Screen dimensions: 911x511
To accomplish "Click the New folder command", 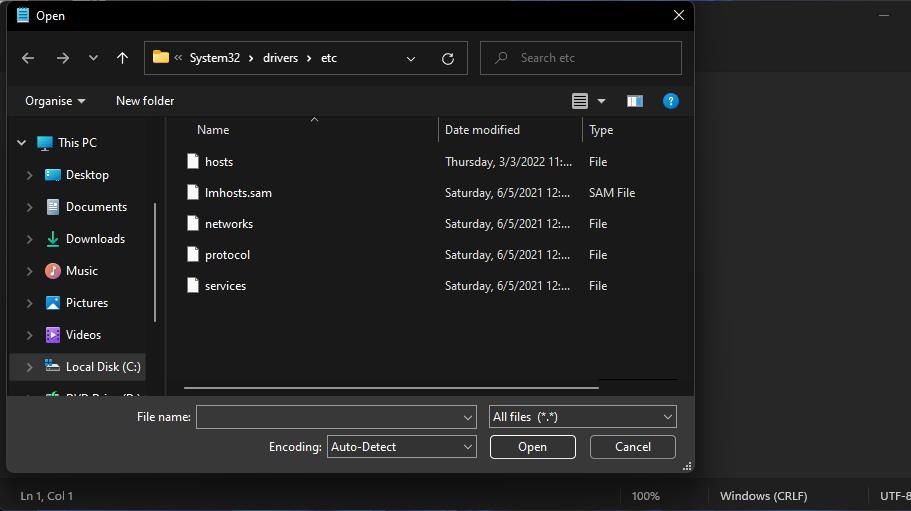I will (145, 101).
